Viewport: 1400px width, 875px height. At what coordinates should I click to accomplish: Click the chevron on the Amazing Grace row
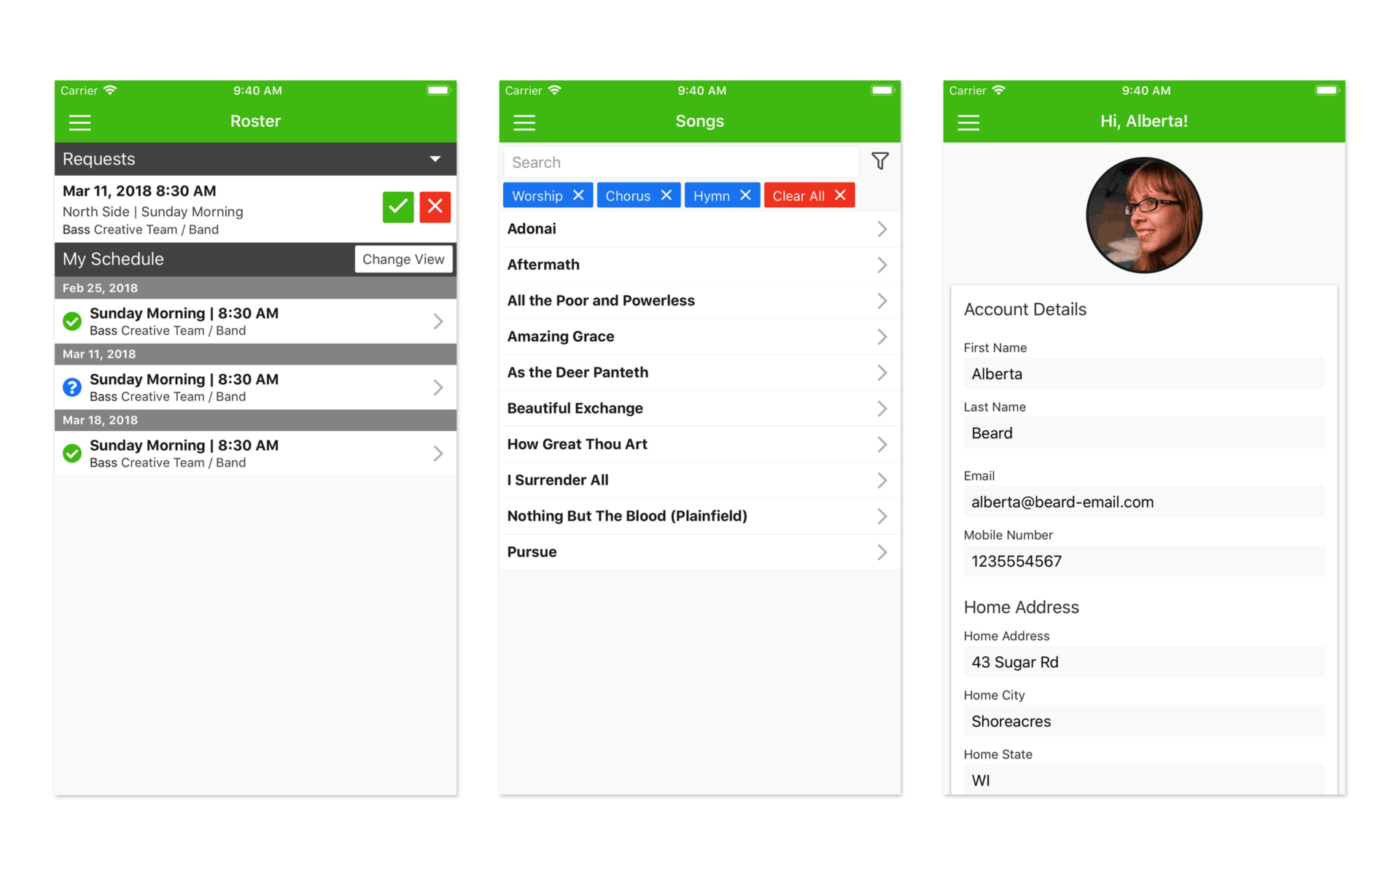(882, 337)
